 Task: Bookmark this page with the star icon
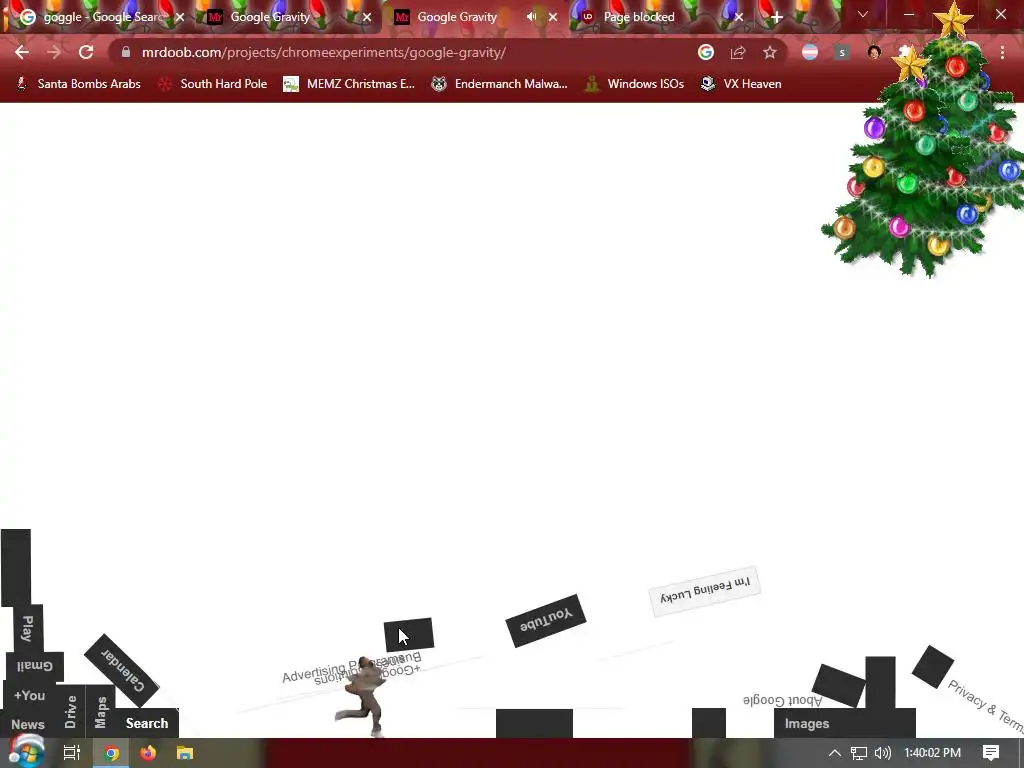[770, 52]
